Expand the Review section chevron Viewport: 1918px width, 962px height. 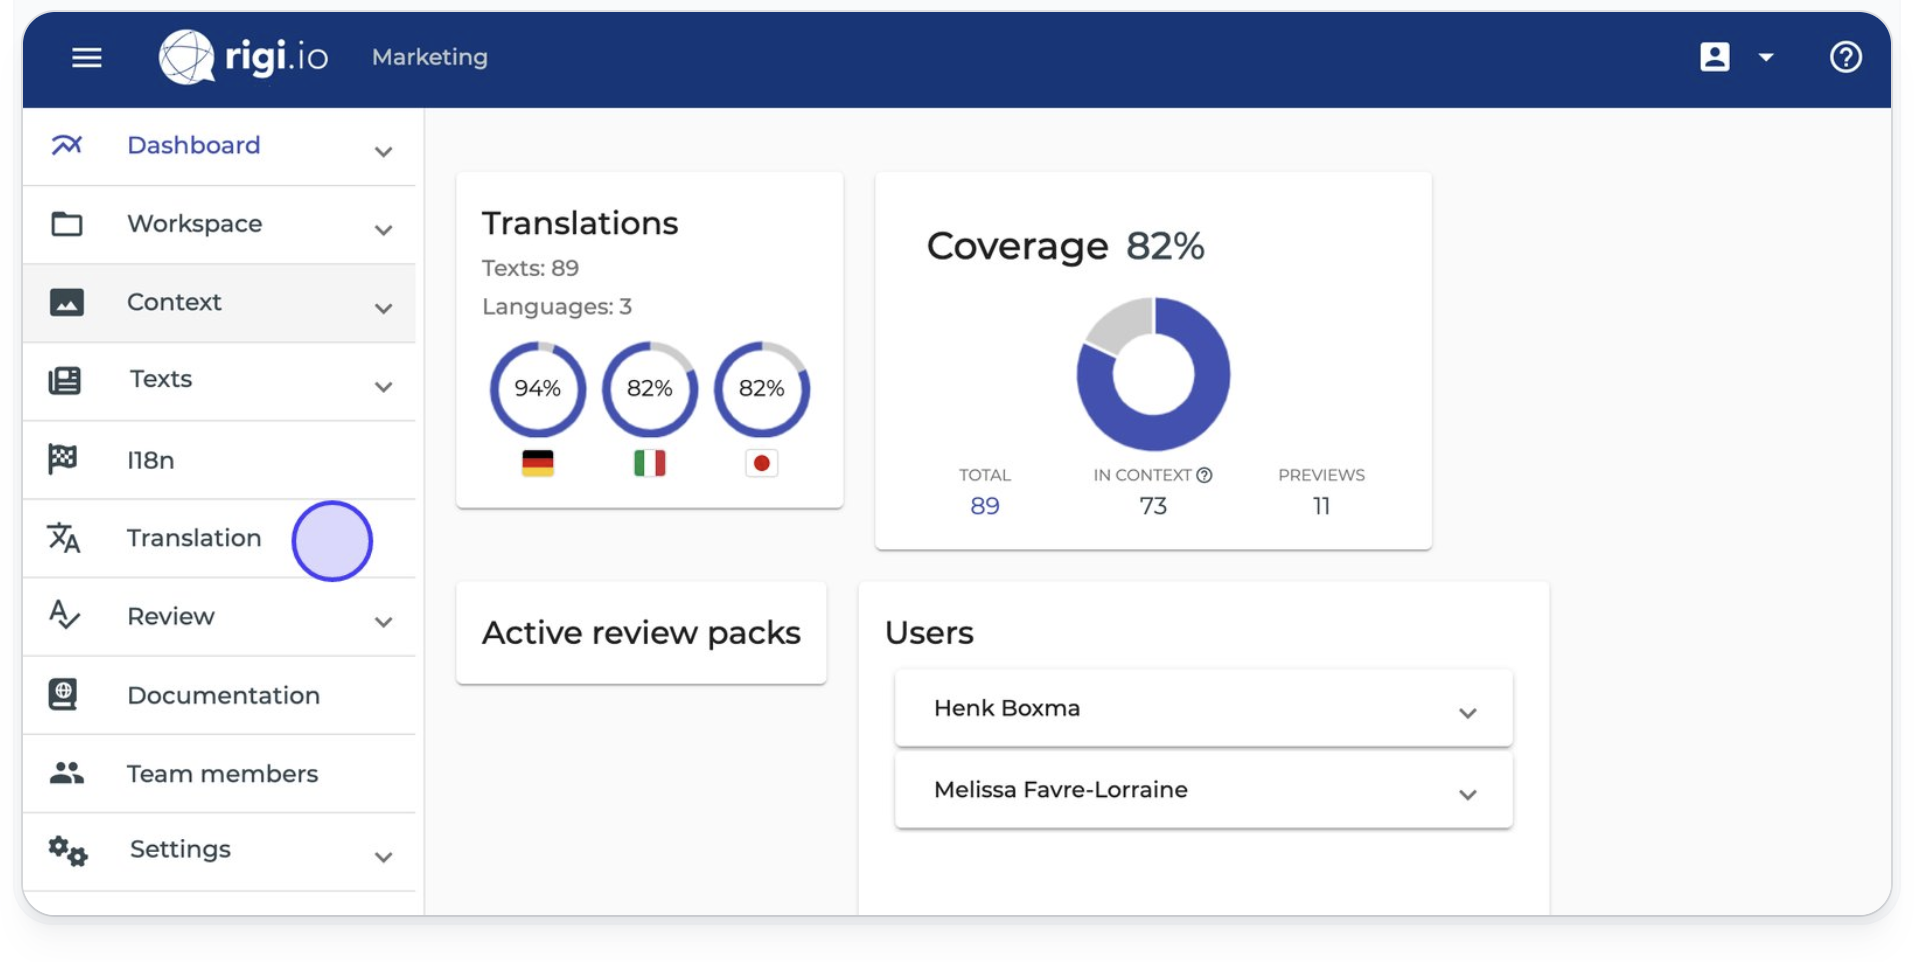point(382,622)
